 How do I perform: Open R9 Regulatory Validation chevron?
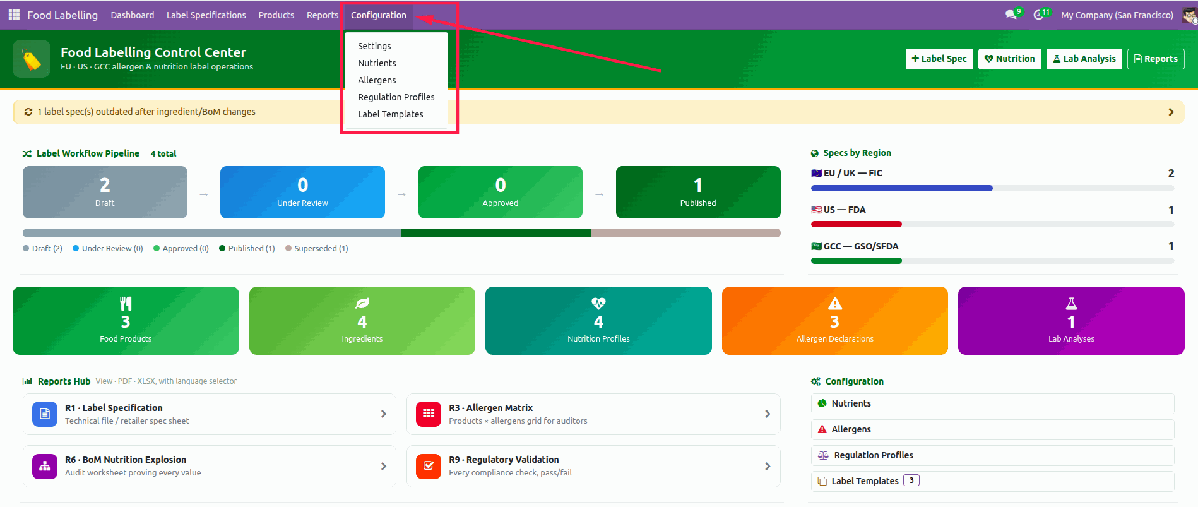(x=767, y=466)
